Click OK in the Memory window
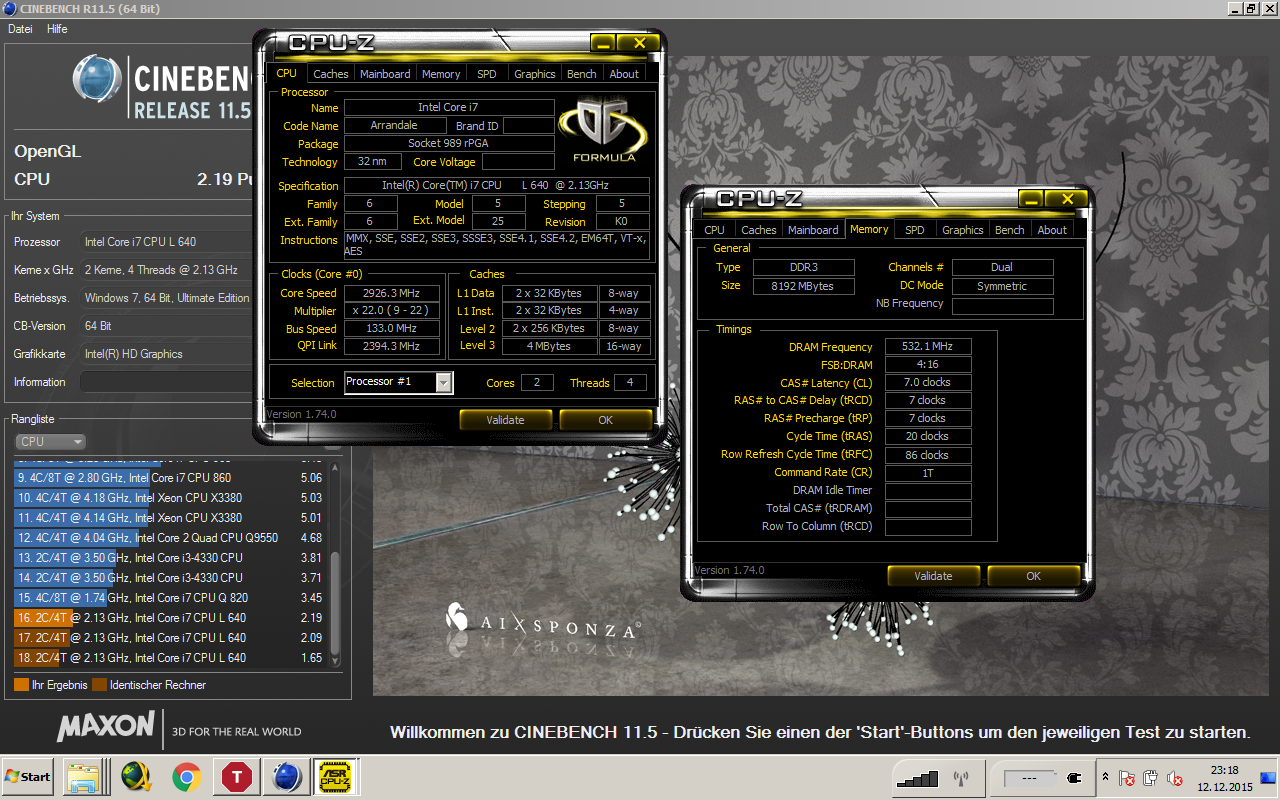1280x800 pixels. point(1033,576)
